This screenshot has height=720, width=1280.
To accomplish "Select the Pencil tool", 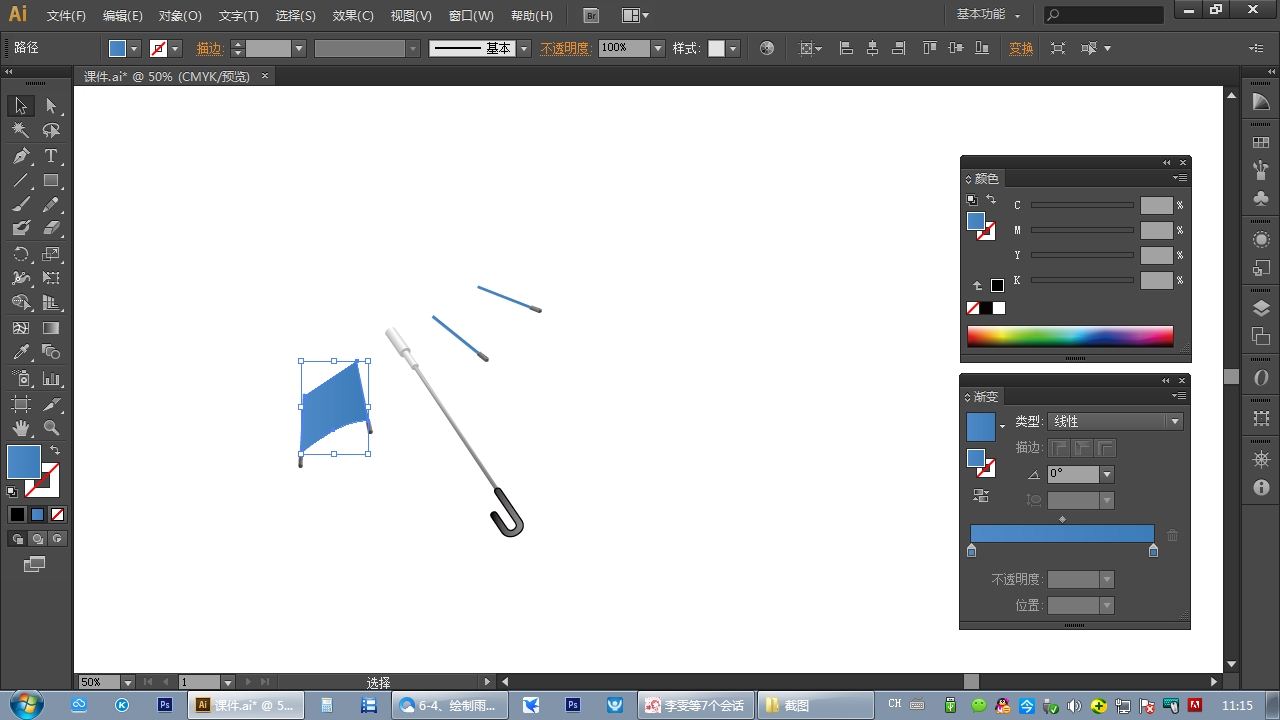I will 51,205.
